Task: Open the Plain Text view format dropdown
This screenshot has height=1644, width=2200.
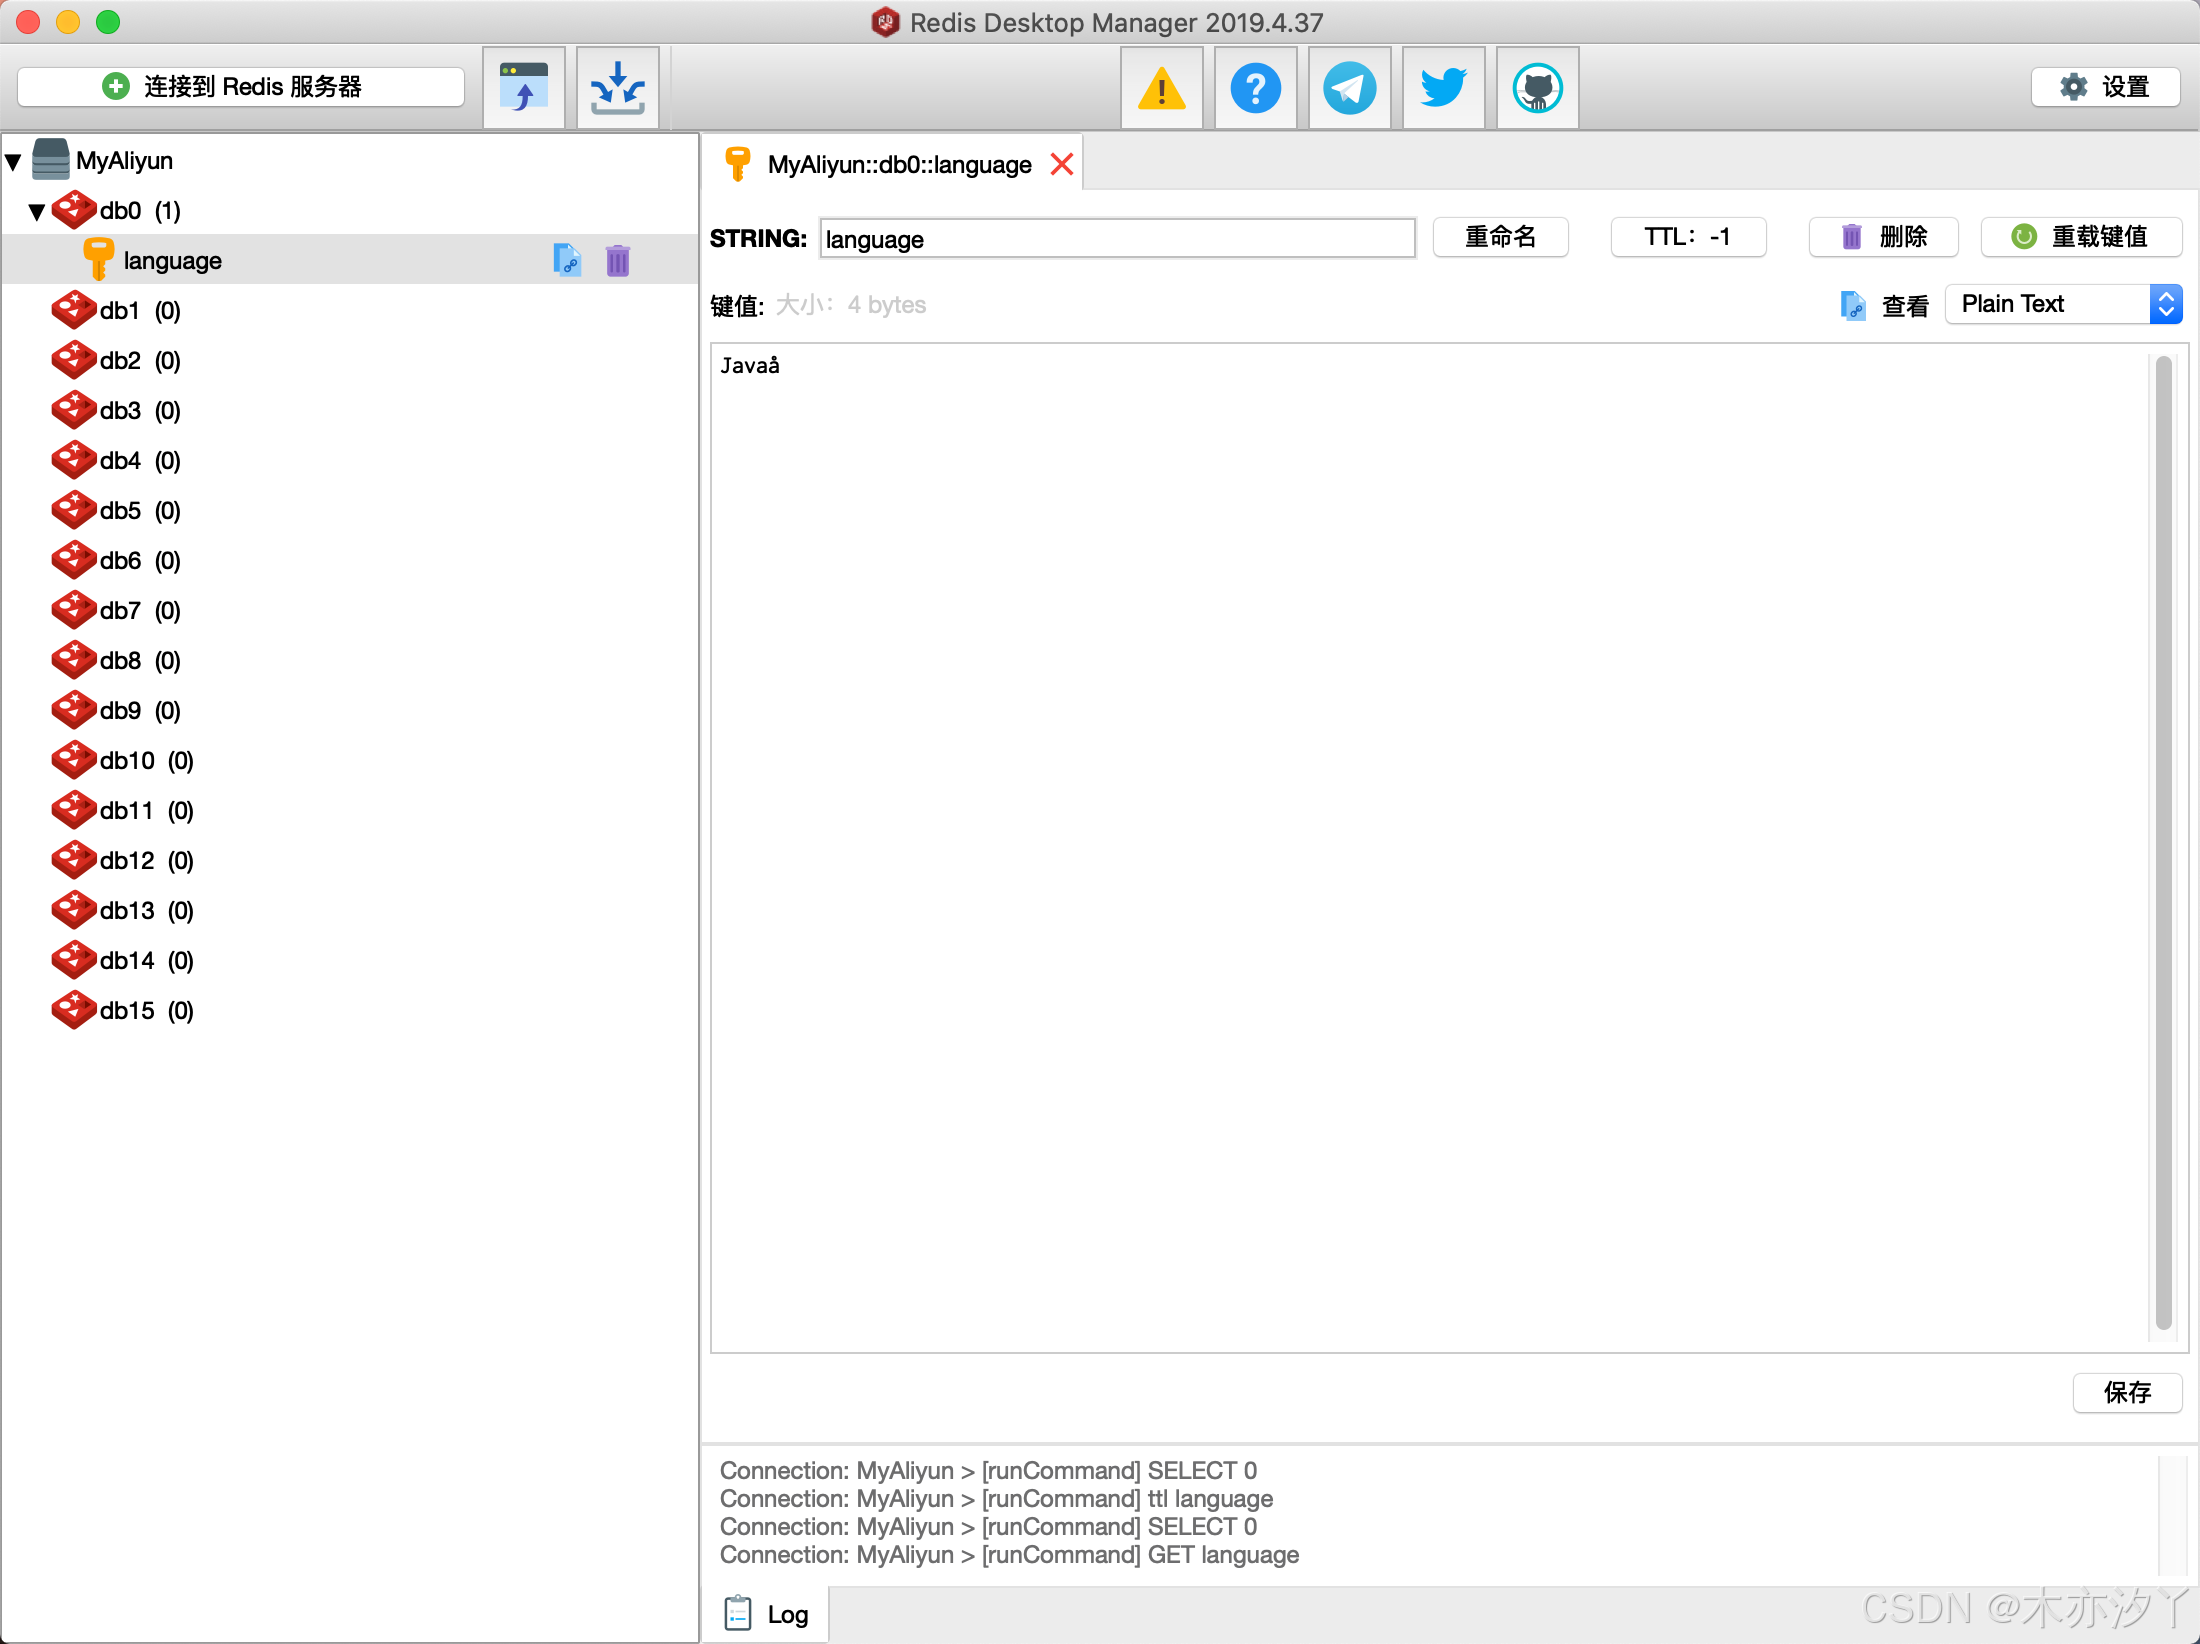Action: [x=2064, y=304]
